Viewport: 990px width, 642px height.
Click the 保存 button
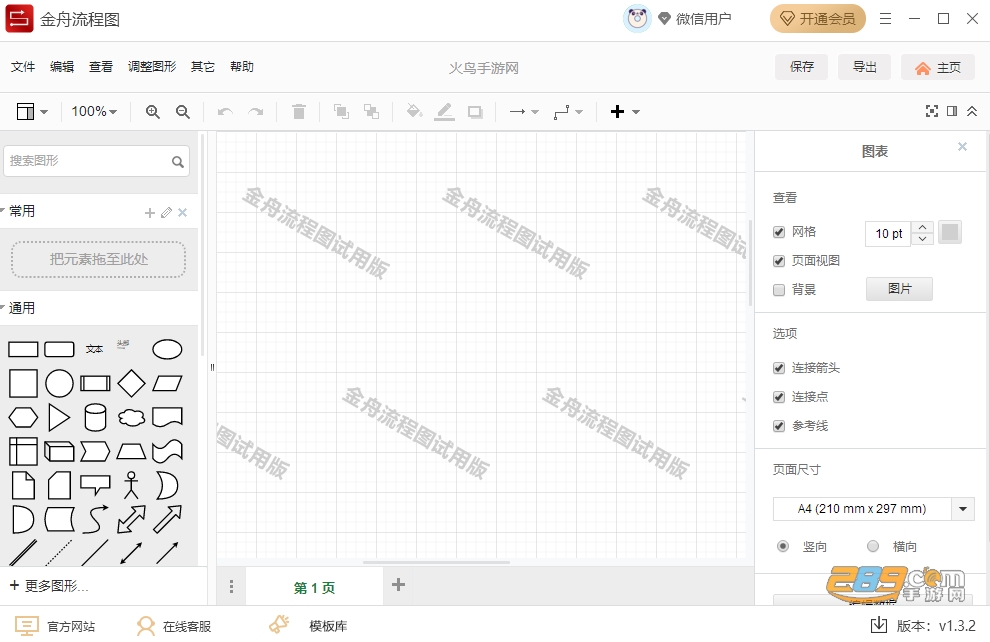801,67
